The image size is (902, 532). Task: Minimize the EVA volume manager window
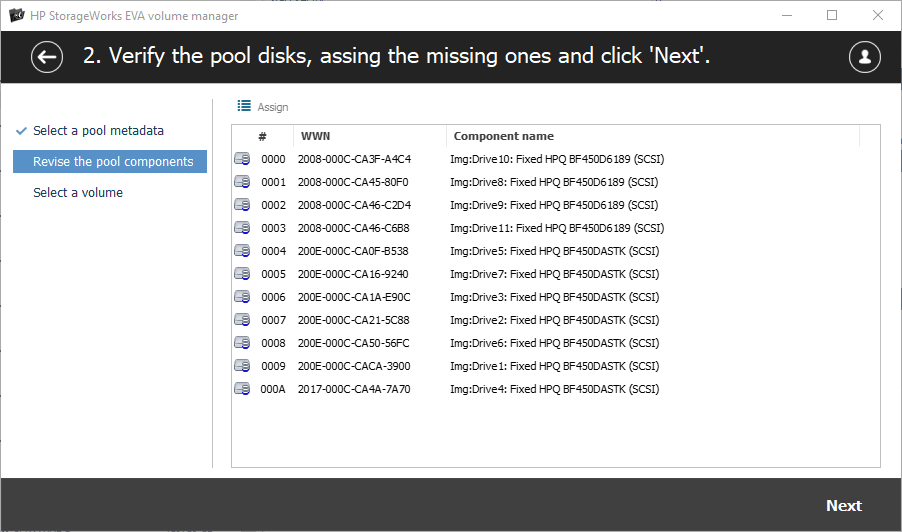pos(787,16)
